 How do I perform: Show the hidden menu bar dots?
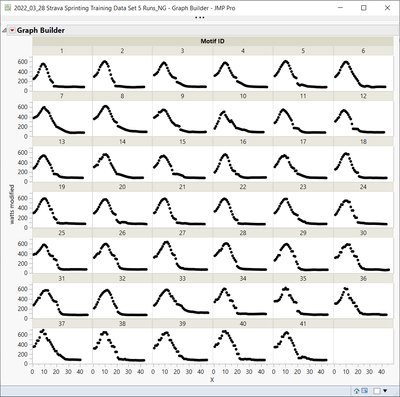click(x=199, y=18)
